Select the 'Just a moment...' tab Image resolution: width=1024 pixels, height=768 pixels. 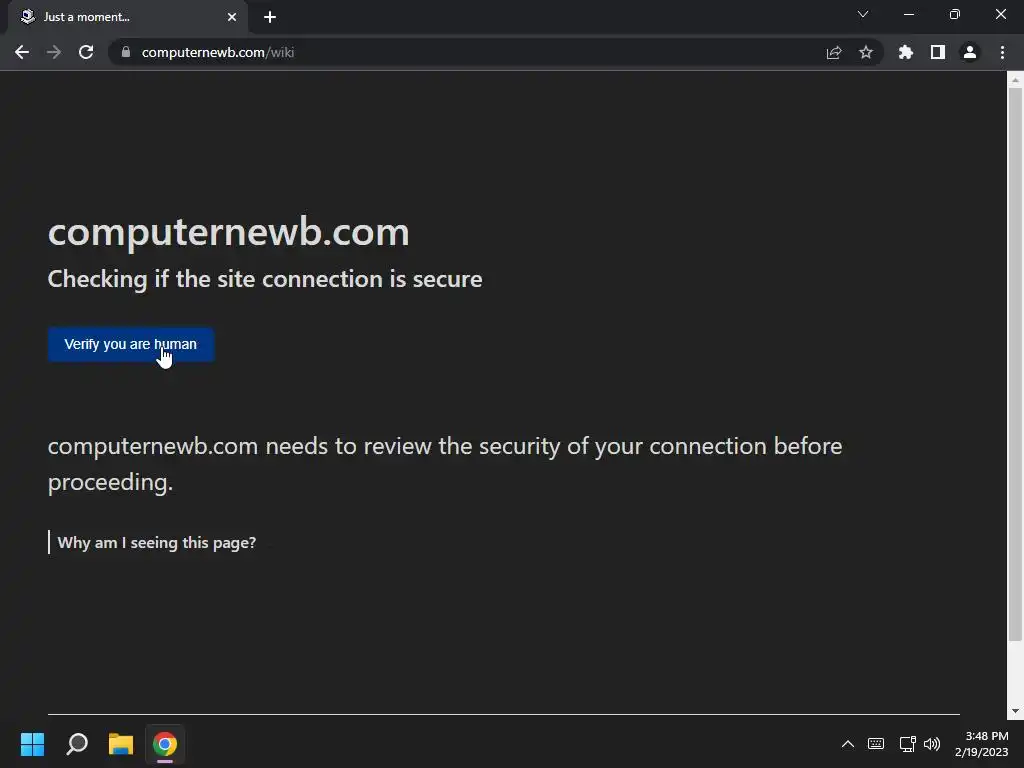tap(128, 17)
